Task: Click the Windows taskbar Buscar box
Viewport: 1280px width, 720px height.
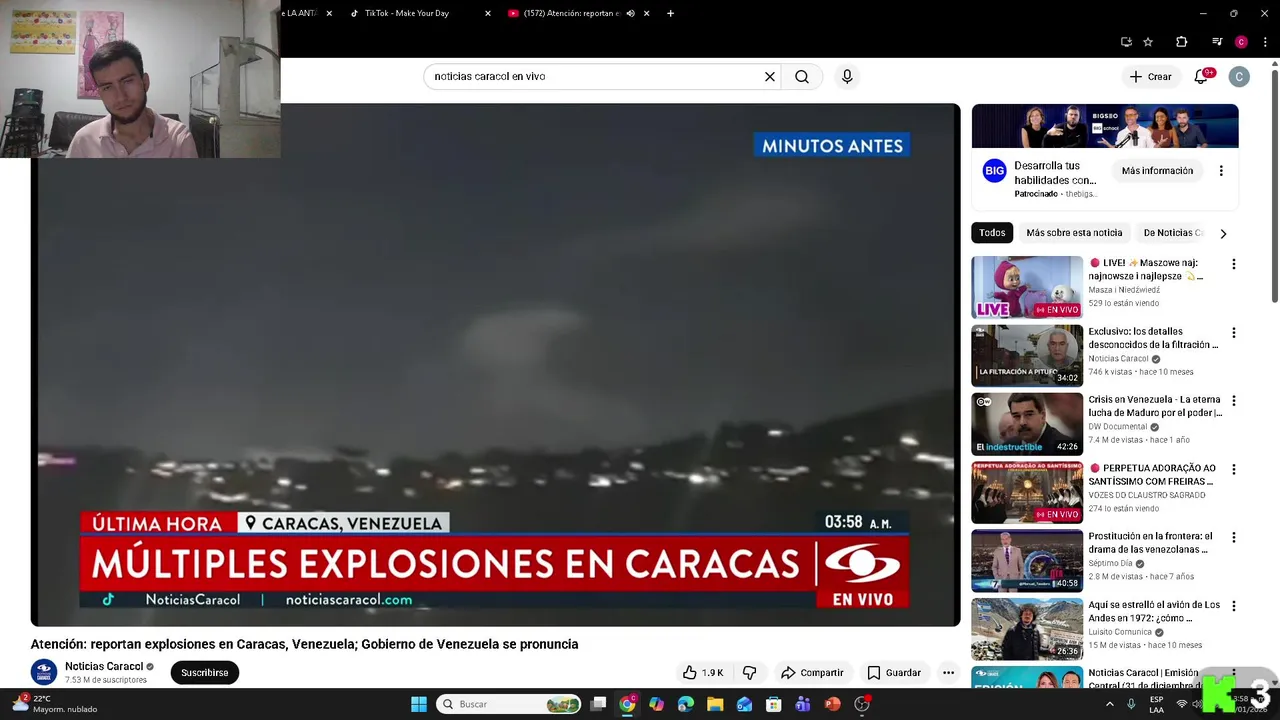Action: pos(510,704)
